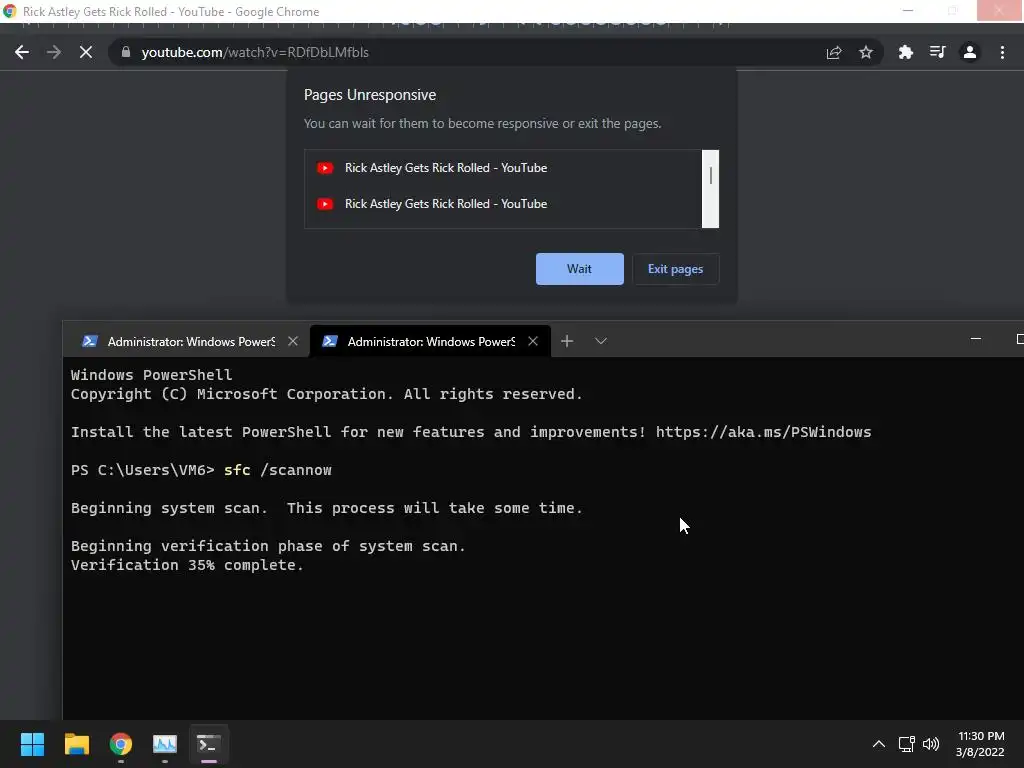
Task: Stop loading the YouTube page
Action: pos(86,52)
